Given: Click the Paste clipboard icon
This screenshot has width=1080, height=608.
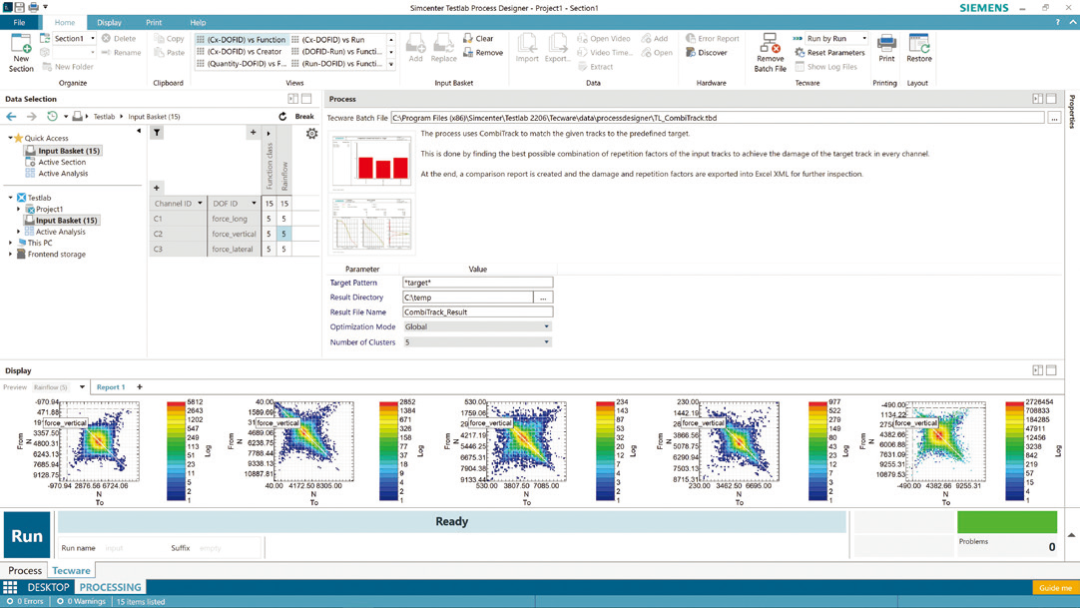Looking at the screenshot, I should (159, 52).
